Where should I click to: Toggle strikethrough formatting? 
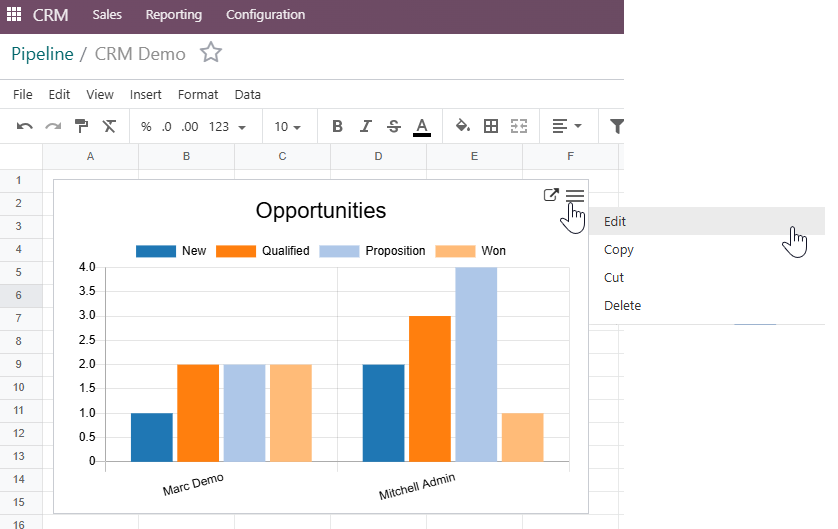[x=393, y=127]
